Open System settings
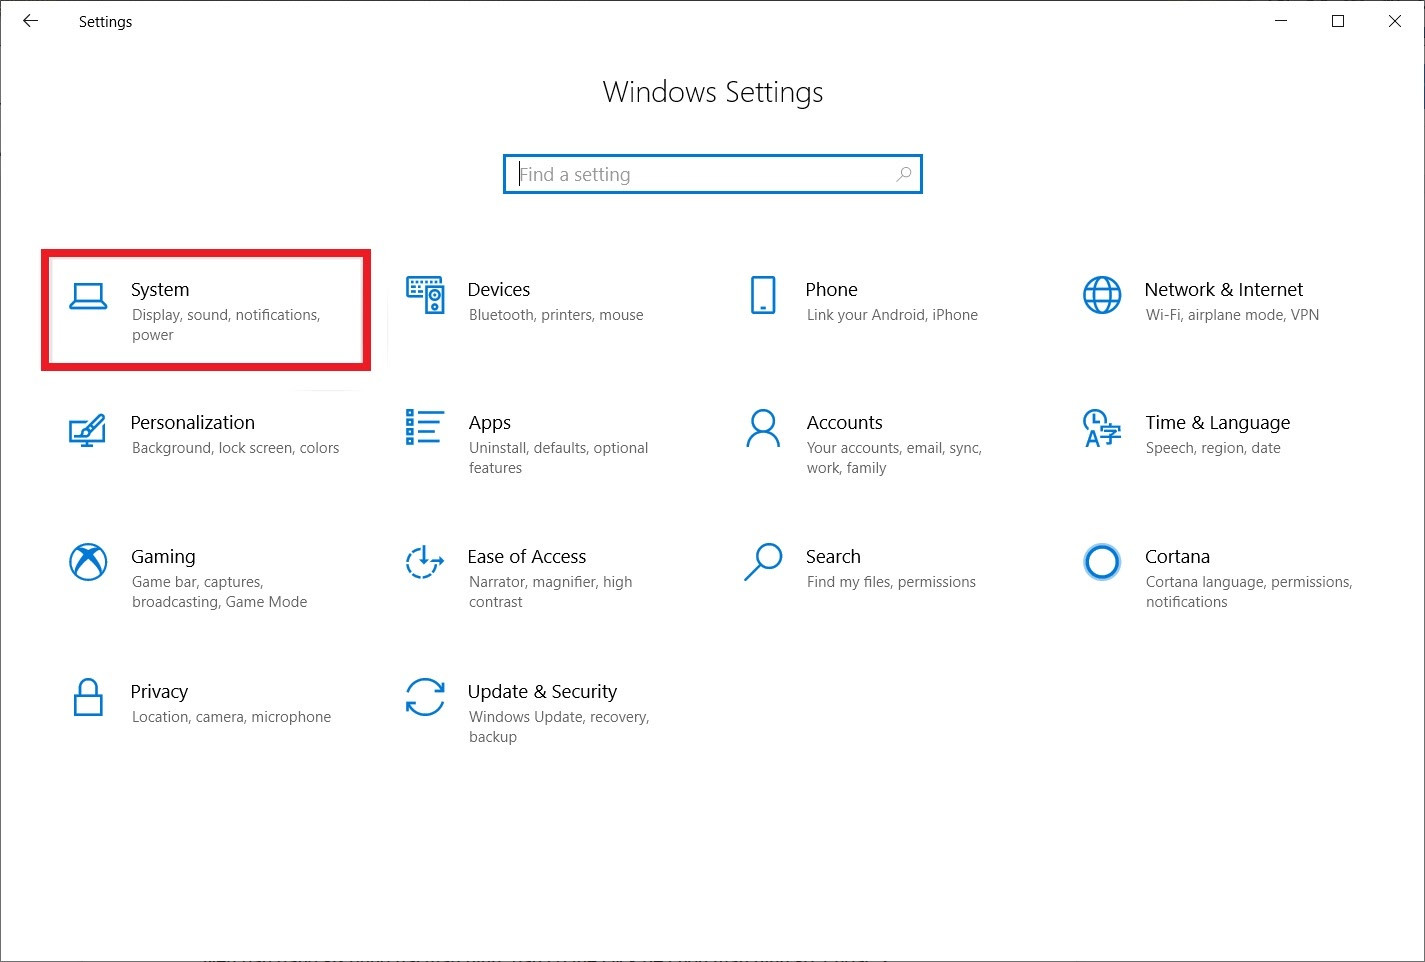 (x=205, y=310)
